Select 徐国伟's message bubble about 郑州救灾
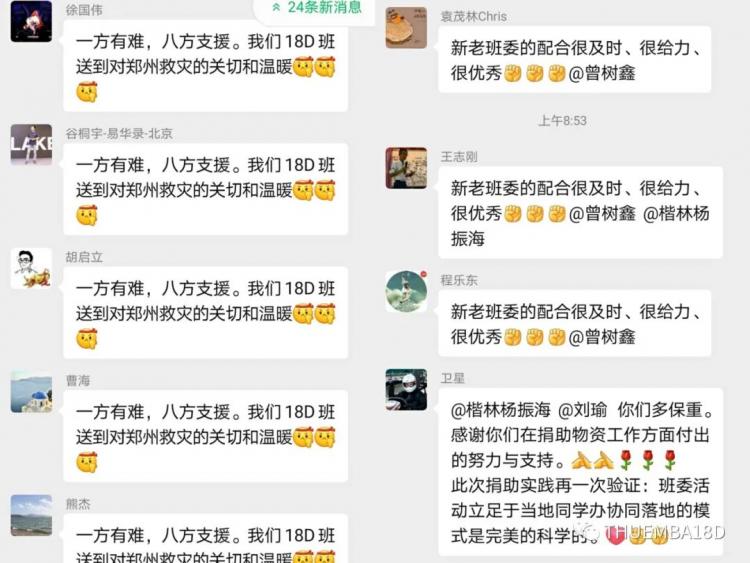Screen dimensions: 750x563 tap(205, 66)
